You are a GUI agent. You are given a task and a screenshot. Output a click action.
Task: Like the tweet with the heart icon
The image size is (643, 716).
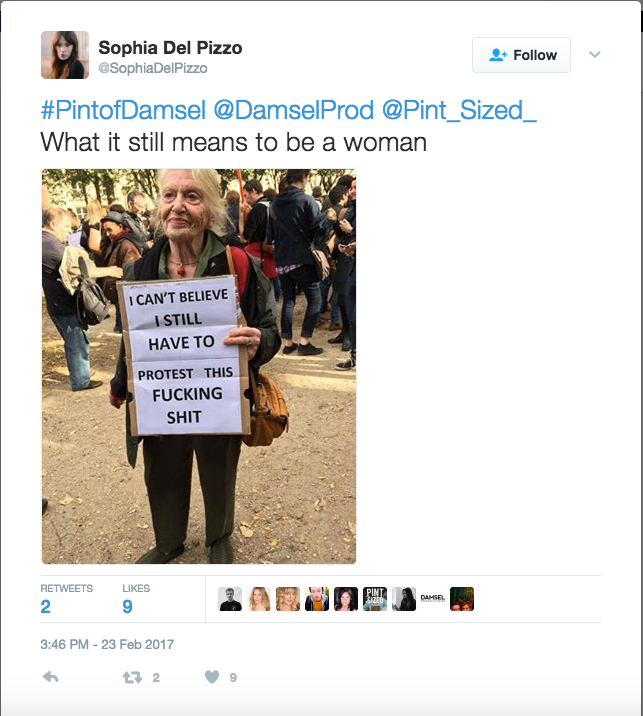point(212,677)
